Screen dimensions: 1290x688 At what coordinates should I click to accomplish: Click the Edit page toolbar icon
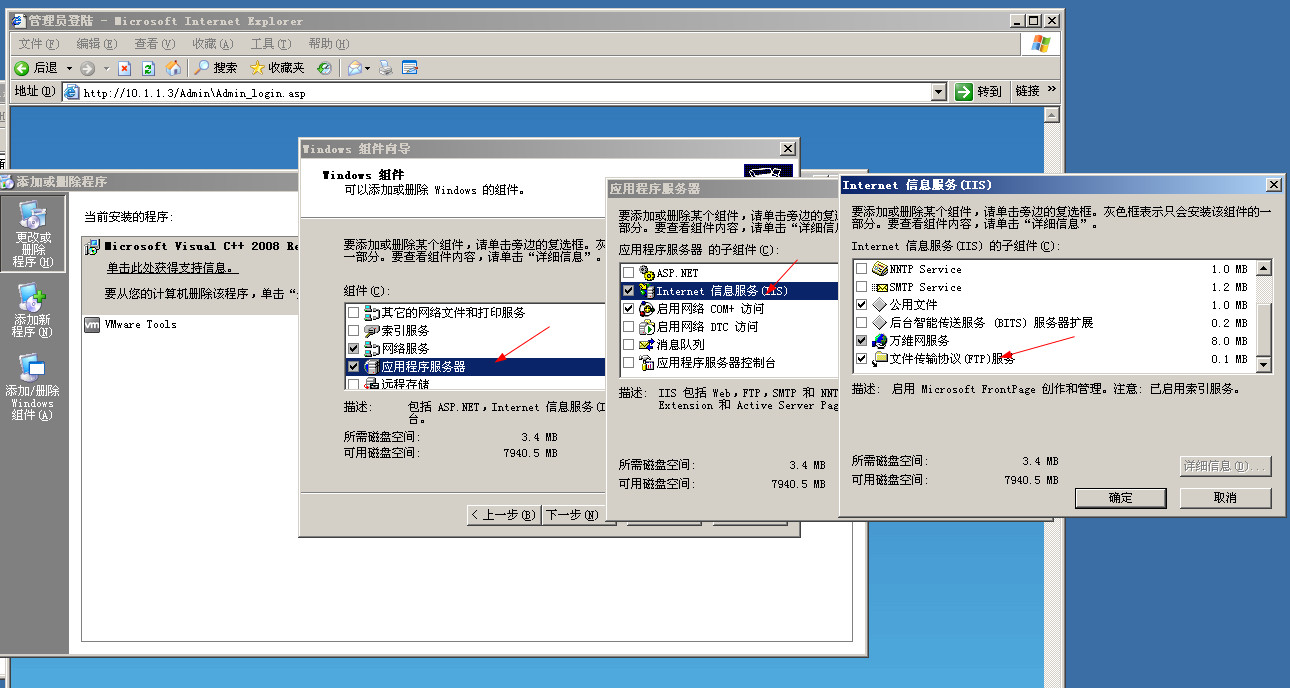[409, 68]
